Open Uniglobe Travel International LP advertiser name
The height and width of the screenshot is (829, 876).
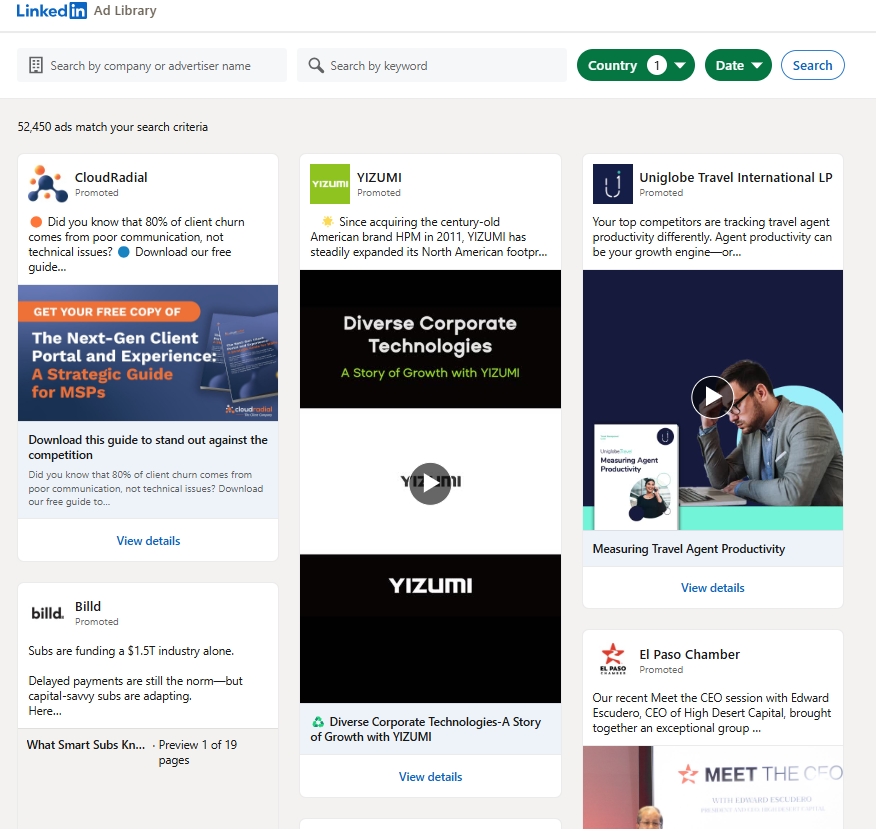(x=736, y=178)
